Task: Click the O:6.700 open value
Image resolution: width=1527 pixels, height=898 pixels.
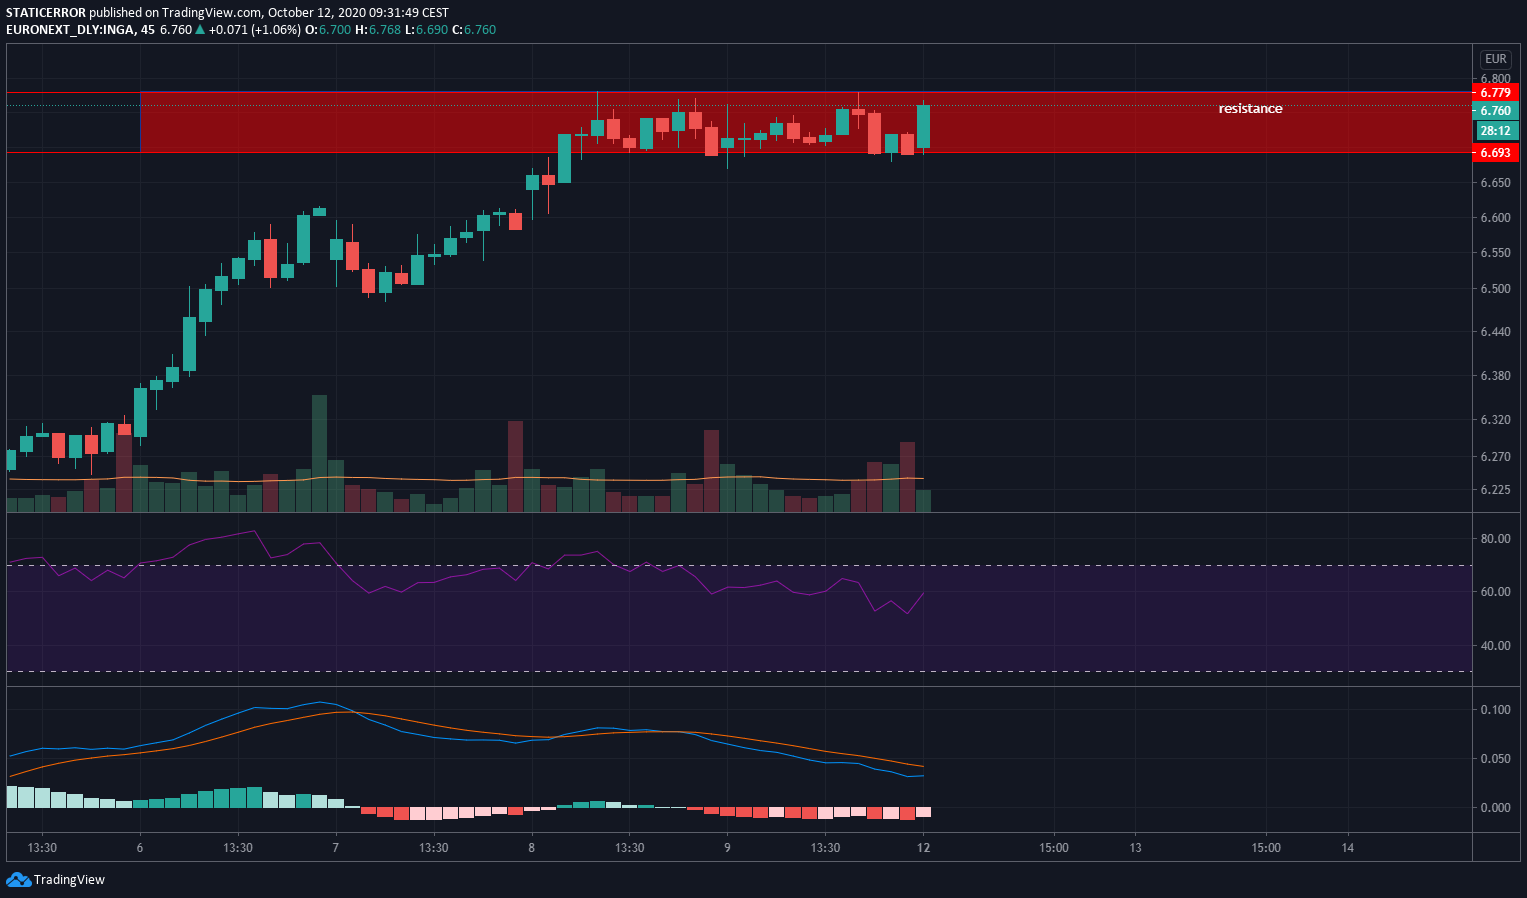Action: tap(328, 29)
